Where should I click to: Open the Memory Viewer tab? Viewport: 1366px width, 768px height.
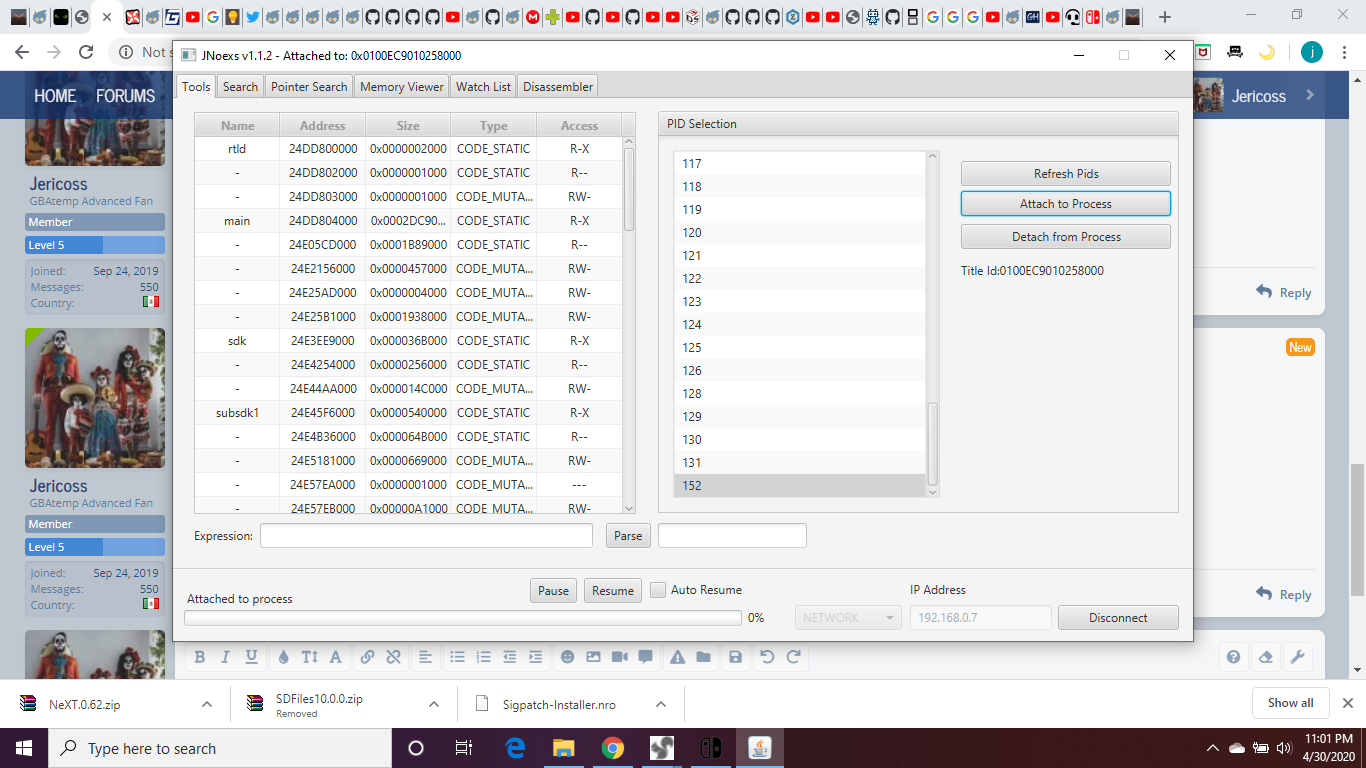click(x=402, y=87)
